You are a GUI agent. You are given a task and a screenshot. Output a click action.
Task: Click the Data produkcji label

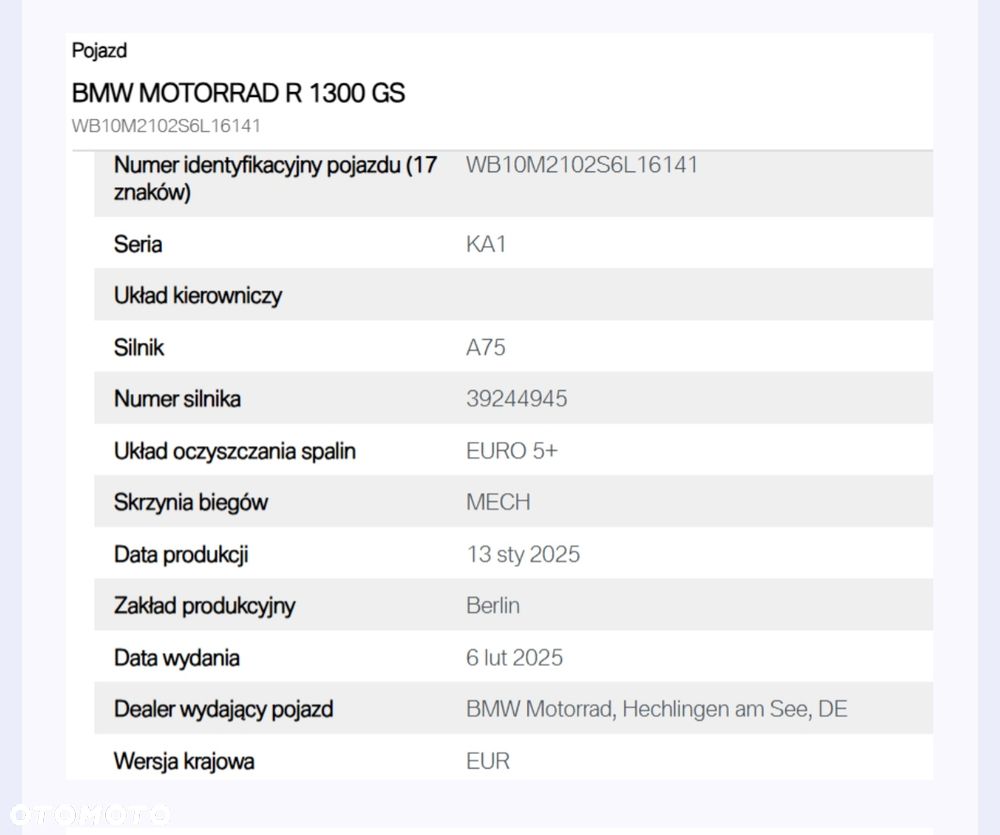(181, 554)
